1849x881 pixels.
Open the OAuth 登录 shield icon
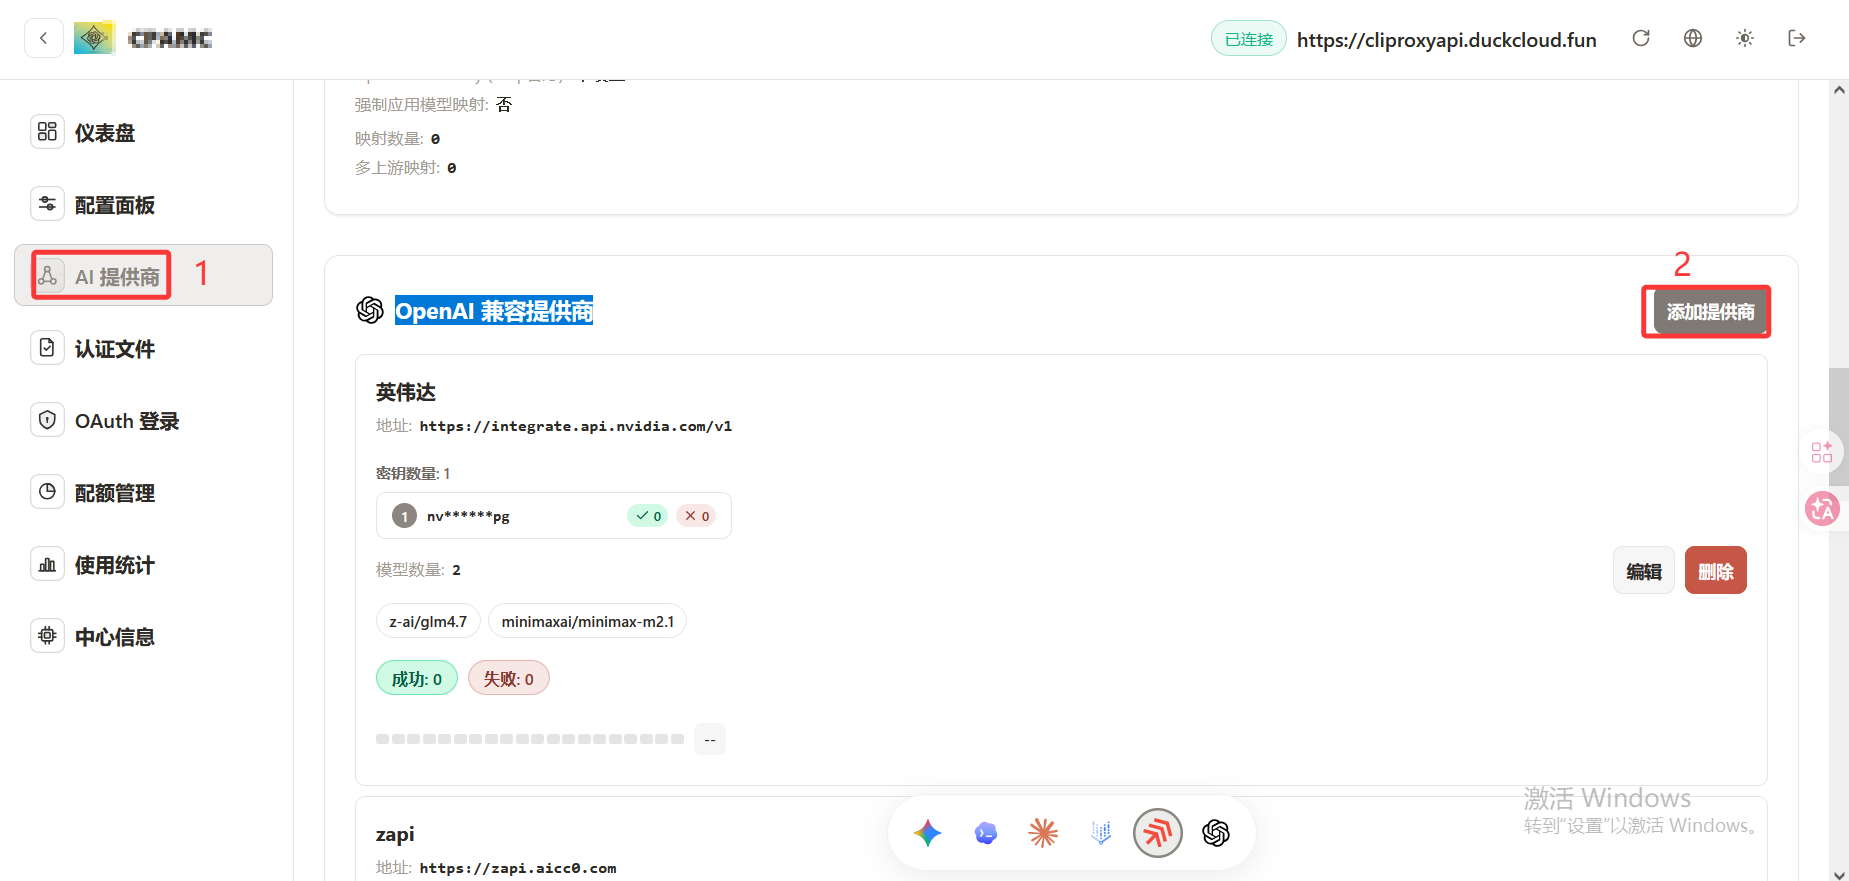point(47,420)
